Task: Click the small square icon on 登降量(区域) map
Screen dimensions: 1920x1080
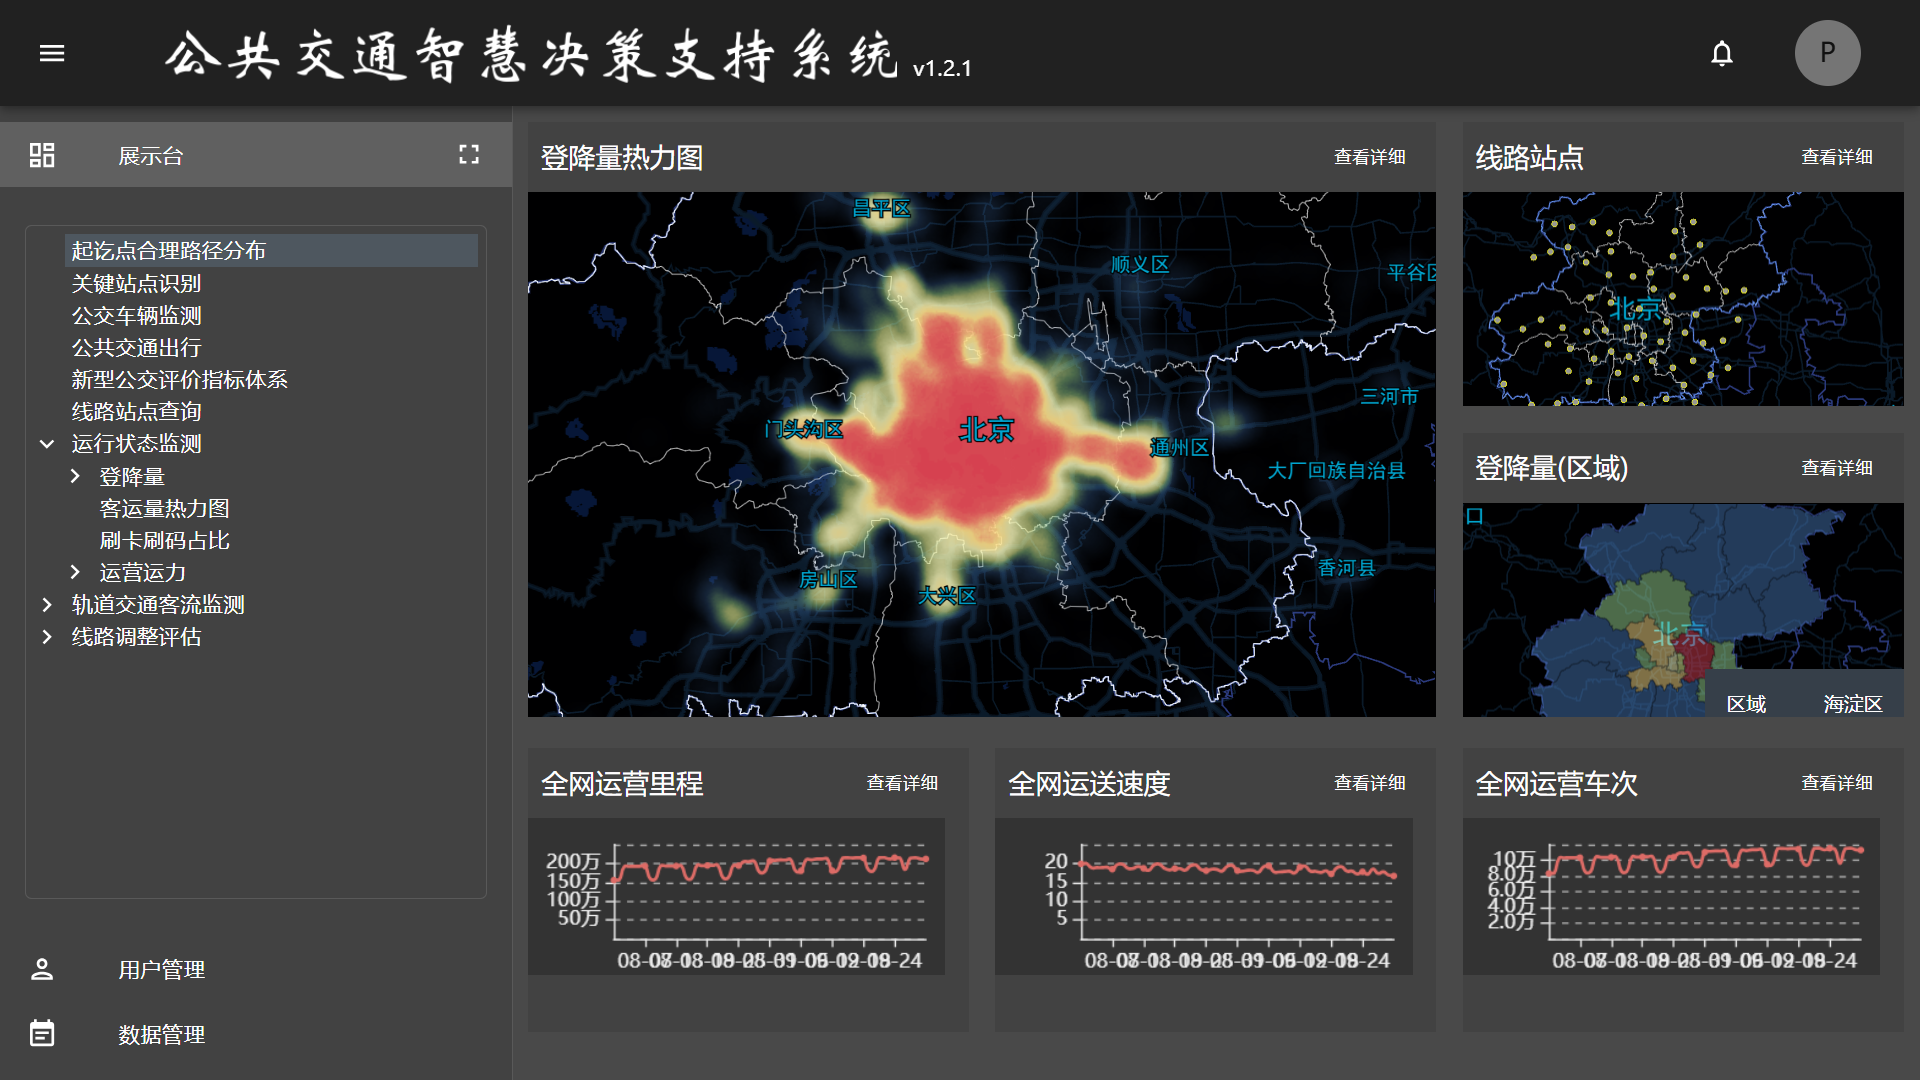Action: pos(1474,516)
